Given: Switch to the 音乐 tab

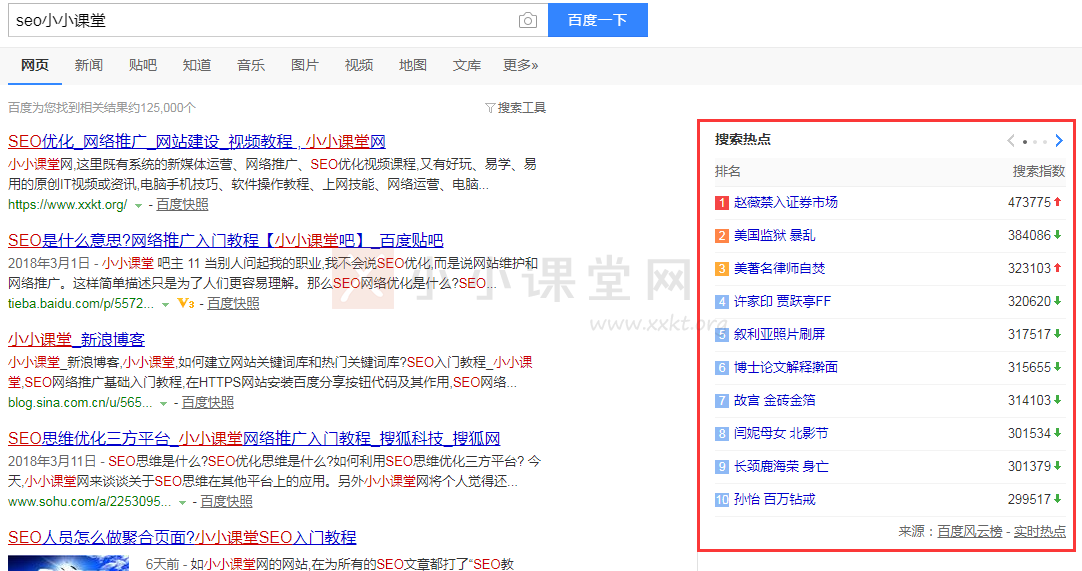Looking at the screenshot, I should point(250,65).
